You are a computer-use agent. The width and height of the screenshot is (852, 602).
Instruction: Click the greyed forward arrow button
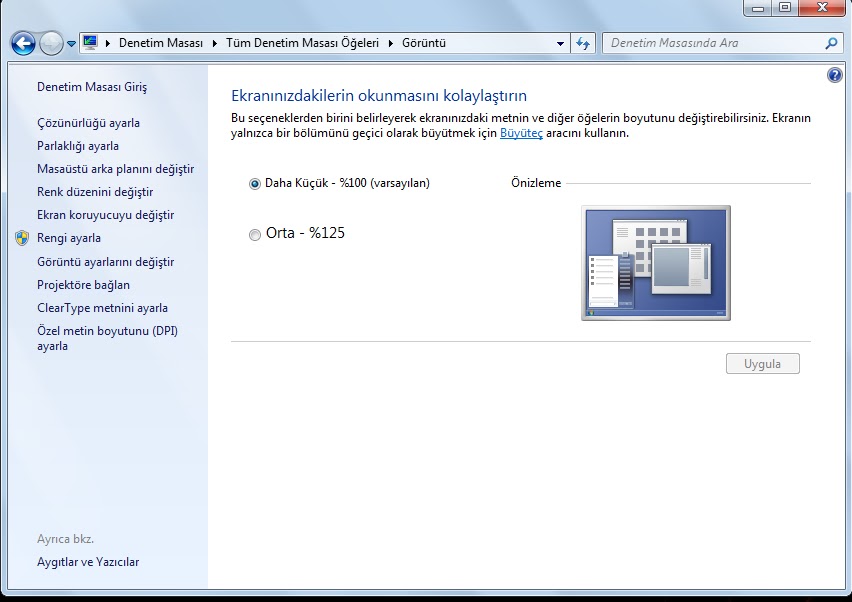click(51, 43)
